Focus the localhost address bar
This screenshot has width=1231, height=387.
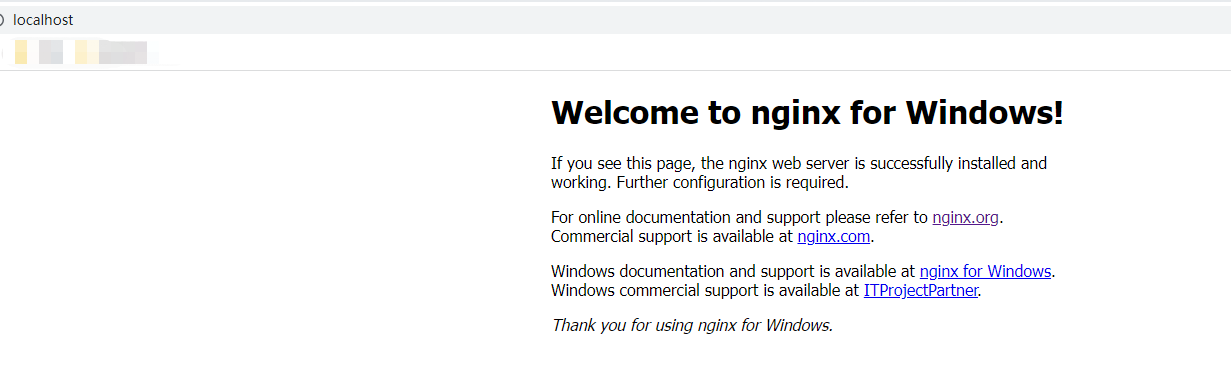click(x=615, y=20)
